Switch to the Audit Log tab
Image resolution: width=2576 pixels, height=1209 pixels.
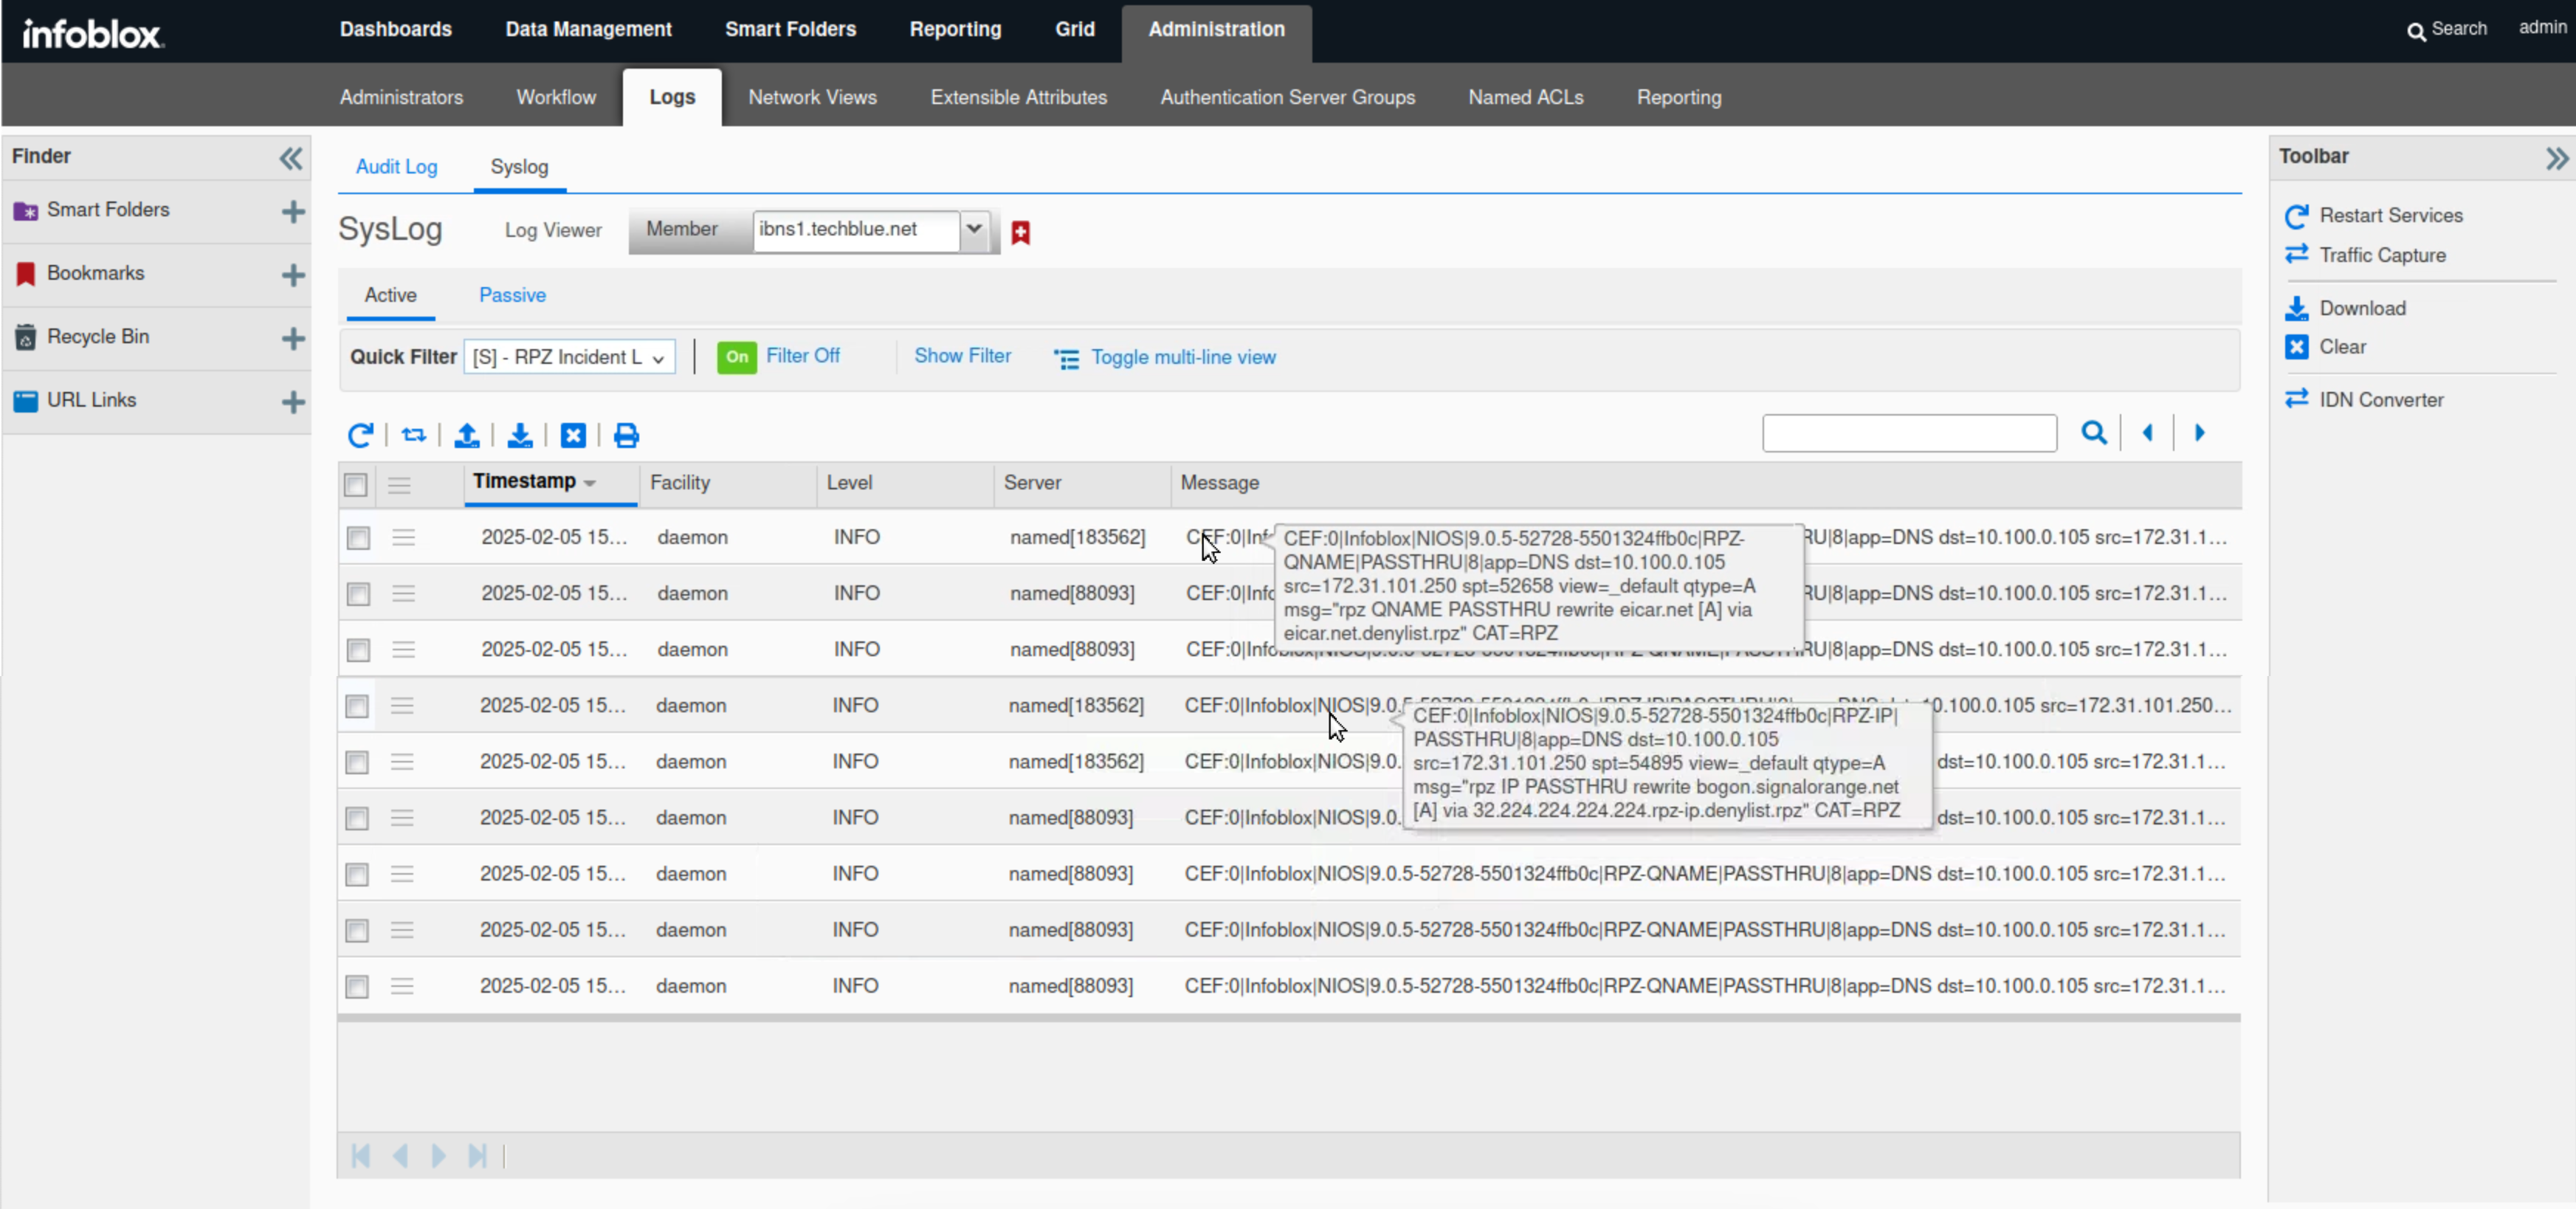[x=396, y=167]
